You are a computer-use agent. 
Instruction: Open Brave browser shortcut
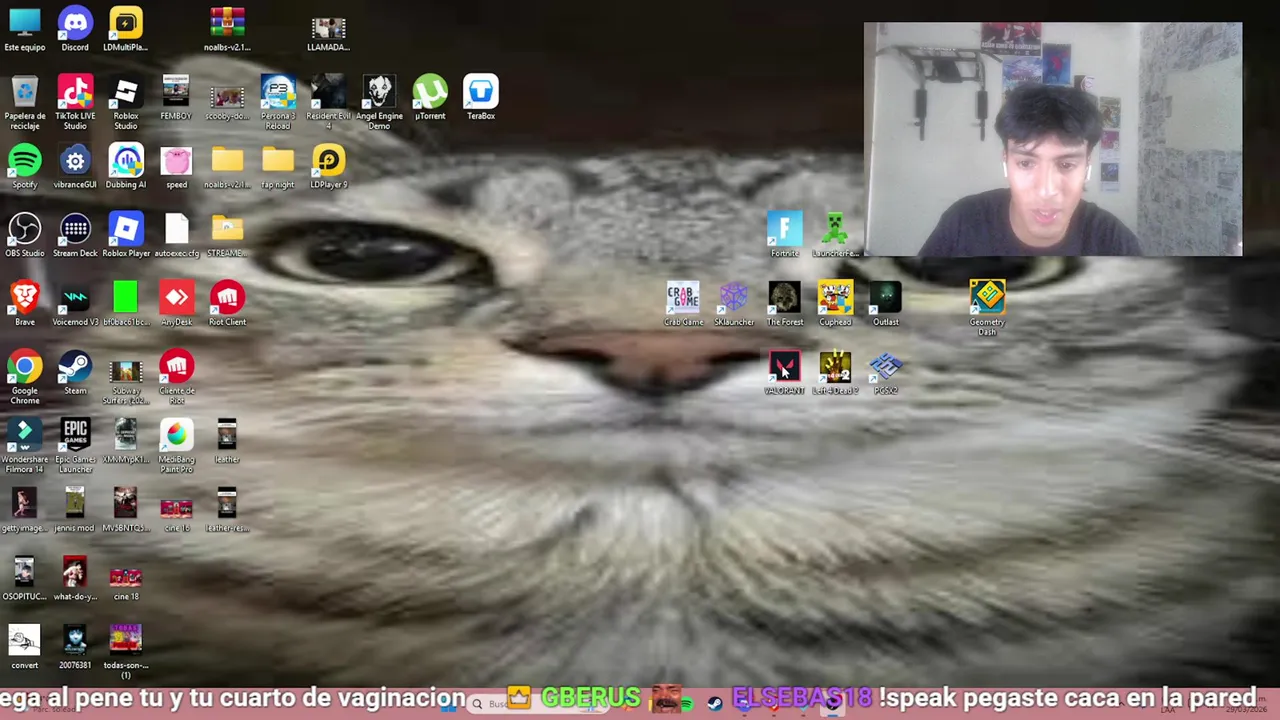pos(25,304)
